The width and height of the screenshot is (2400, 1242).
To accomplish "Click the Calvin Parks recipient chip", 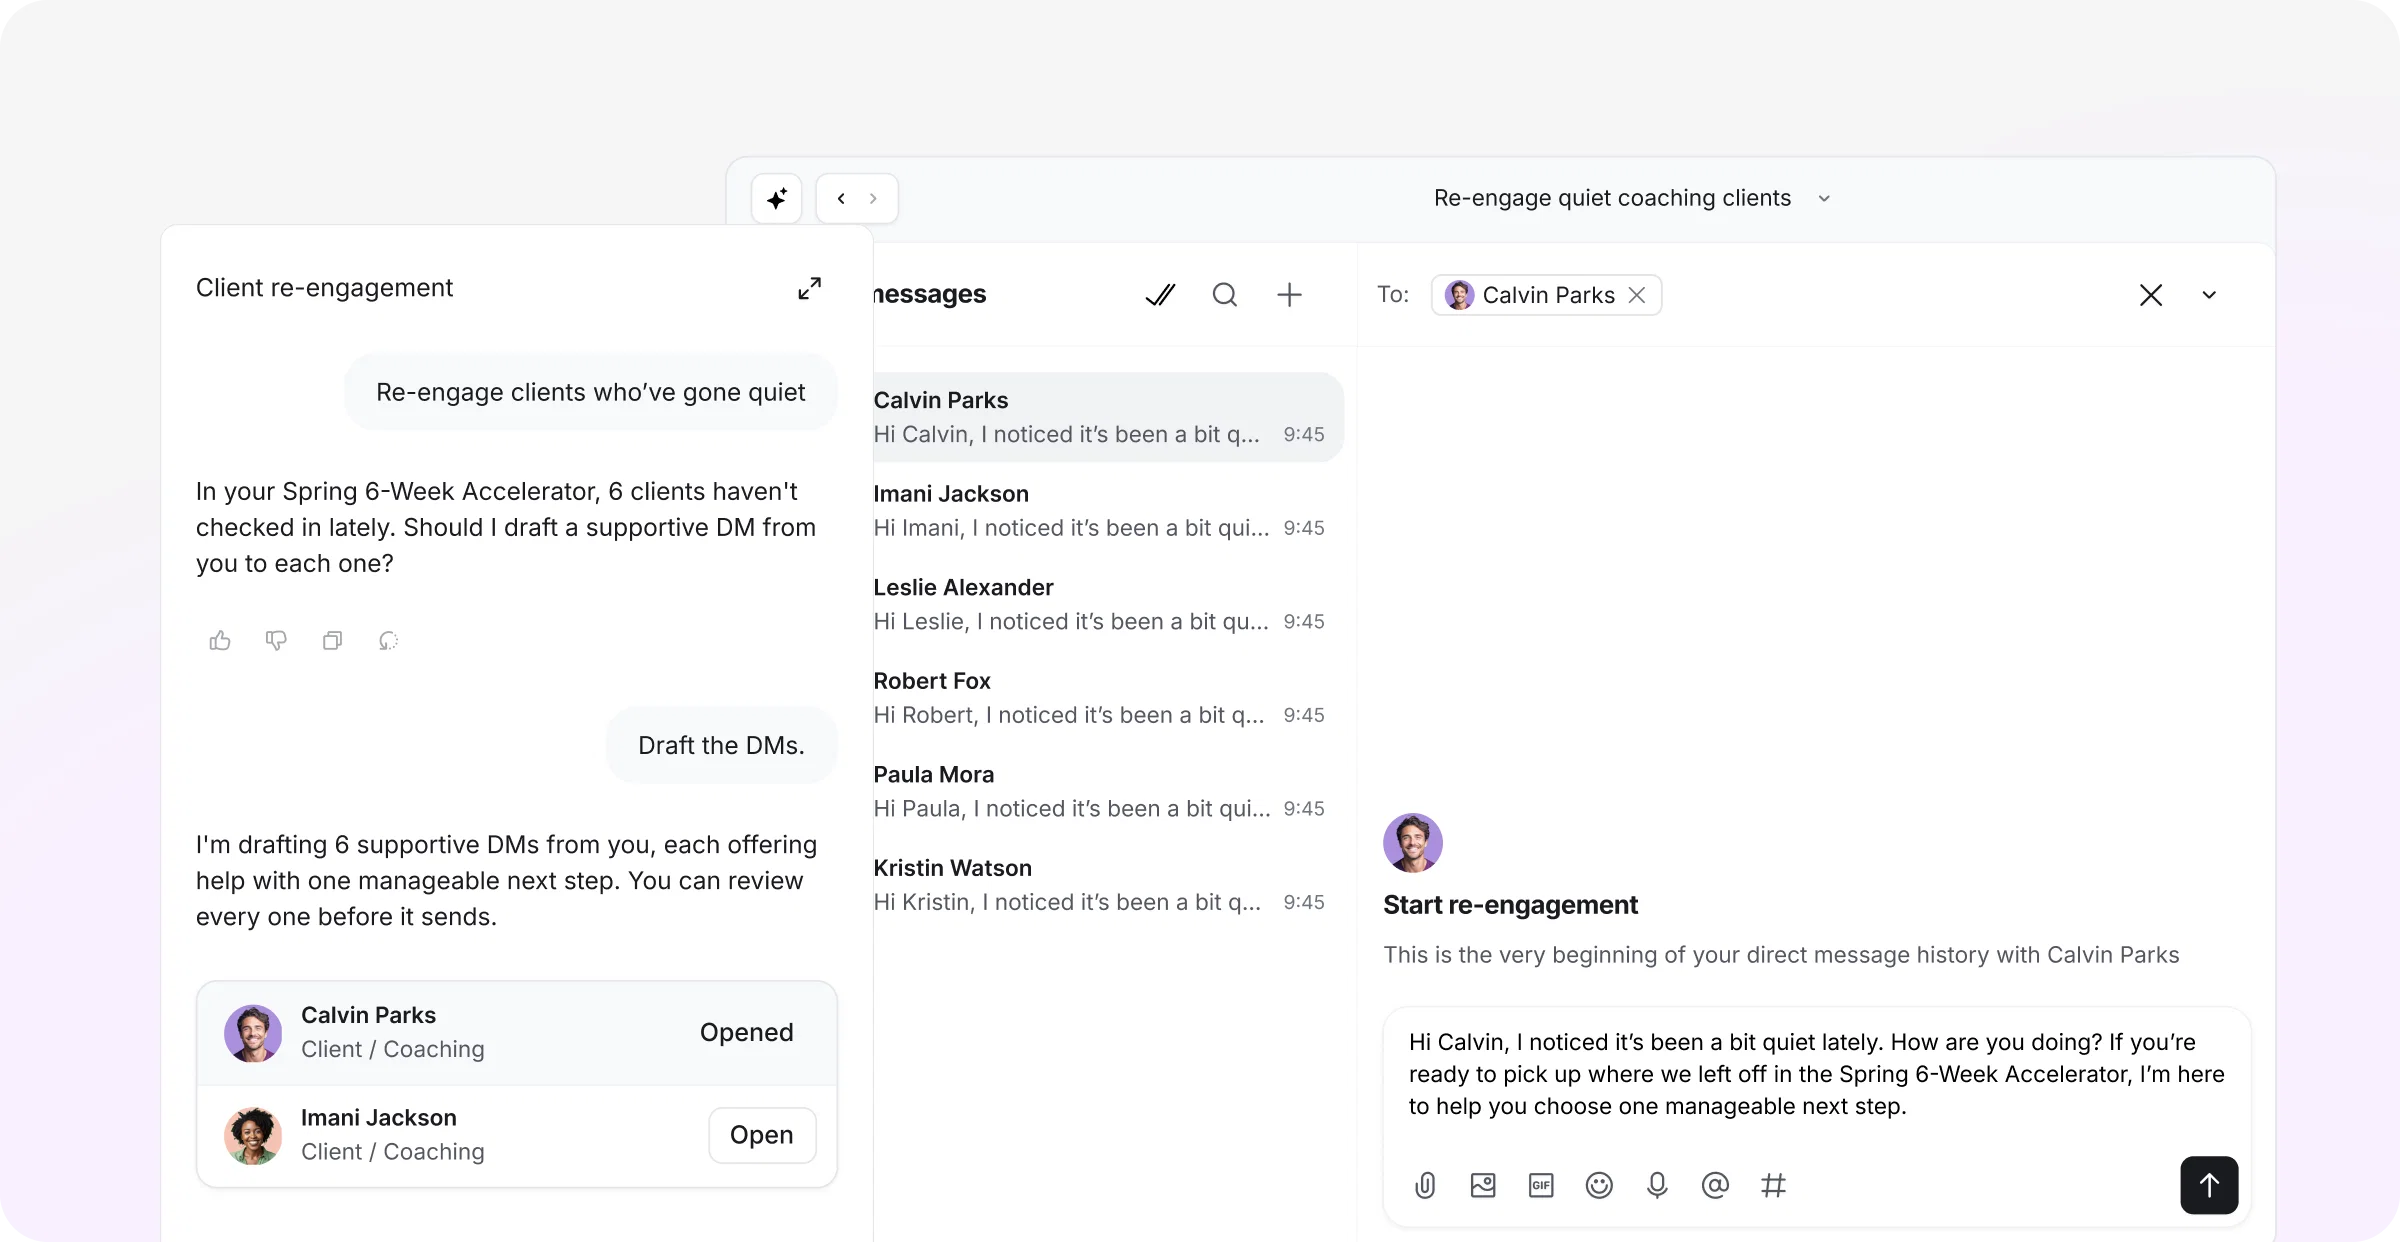I will pos(1546,295).
